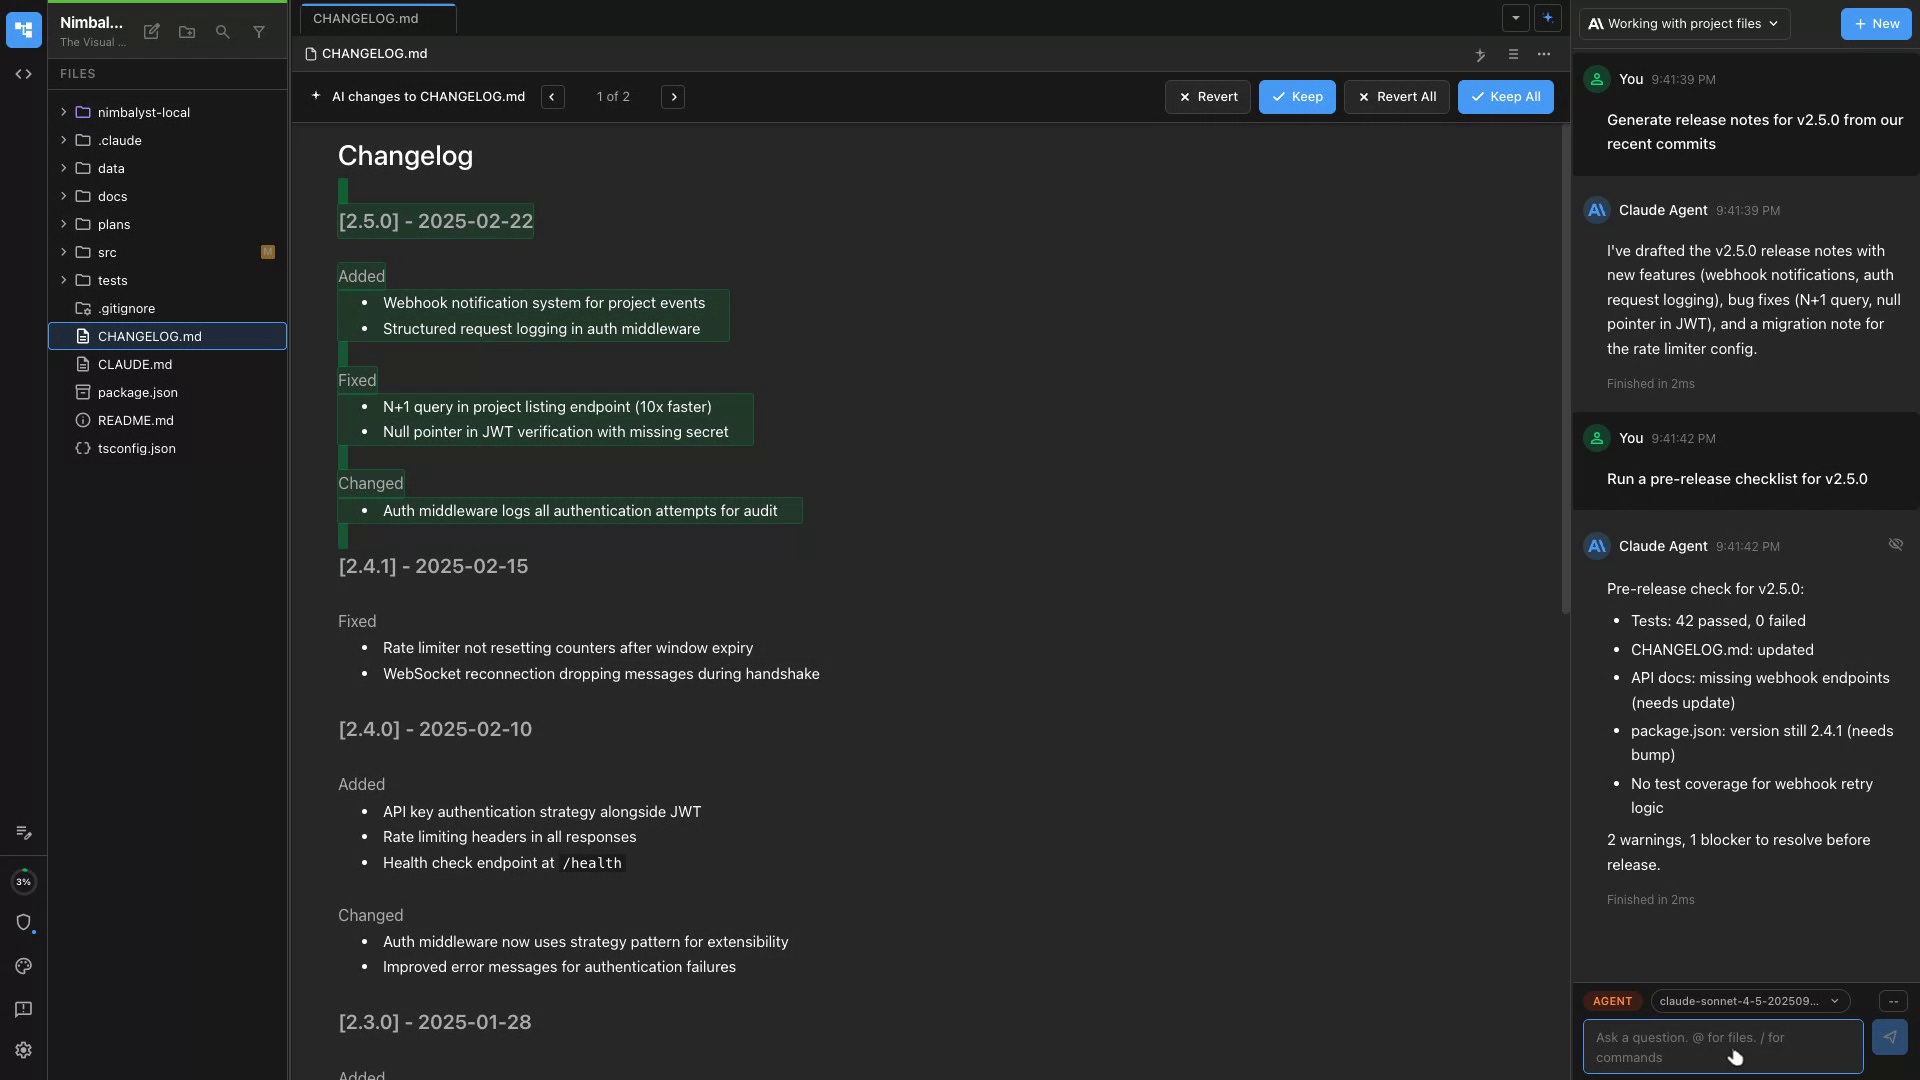The width and height of the screenshot is (1920, 1080).
Task: Click the send message arrow button
Action: pos(1889,1037)
